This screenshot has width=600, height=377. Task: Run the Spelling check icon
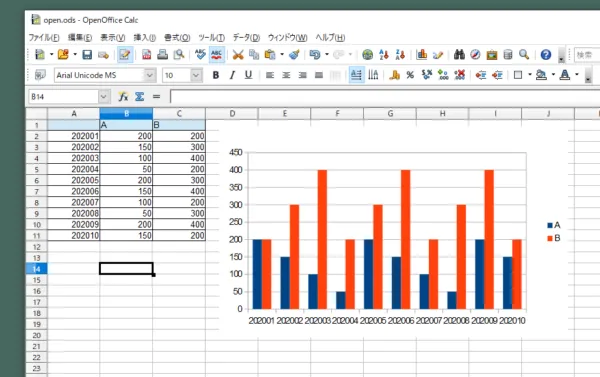(x=200, y=55)
